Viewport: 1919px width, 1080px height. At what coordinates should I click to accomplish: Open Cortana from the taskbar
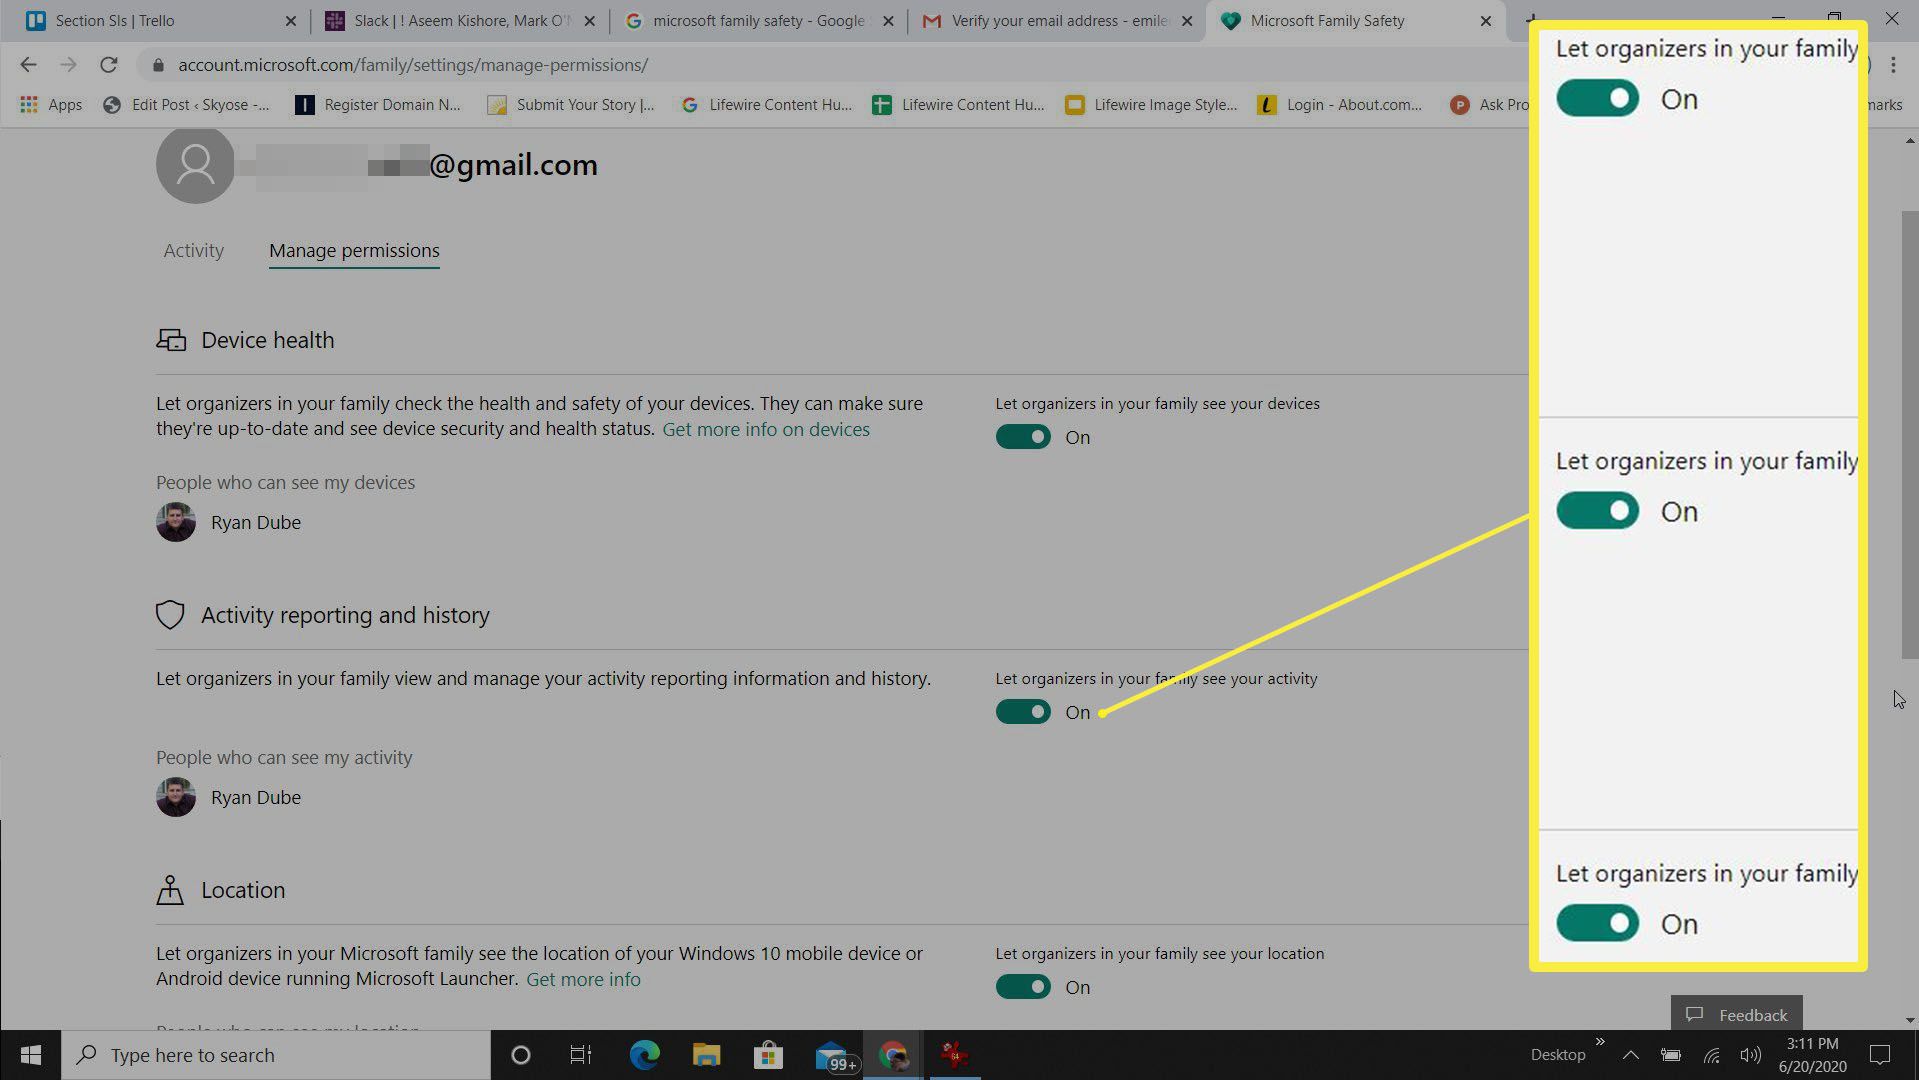click(520, 1055)
